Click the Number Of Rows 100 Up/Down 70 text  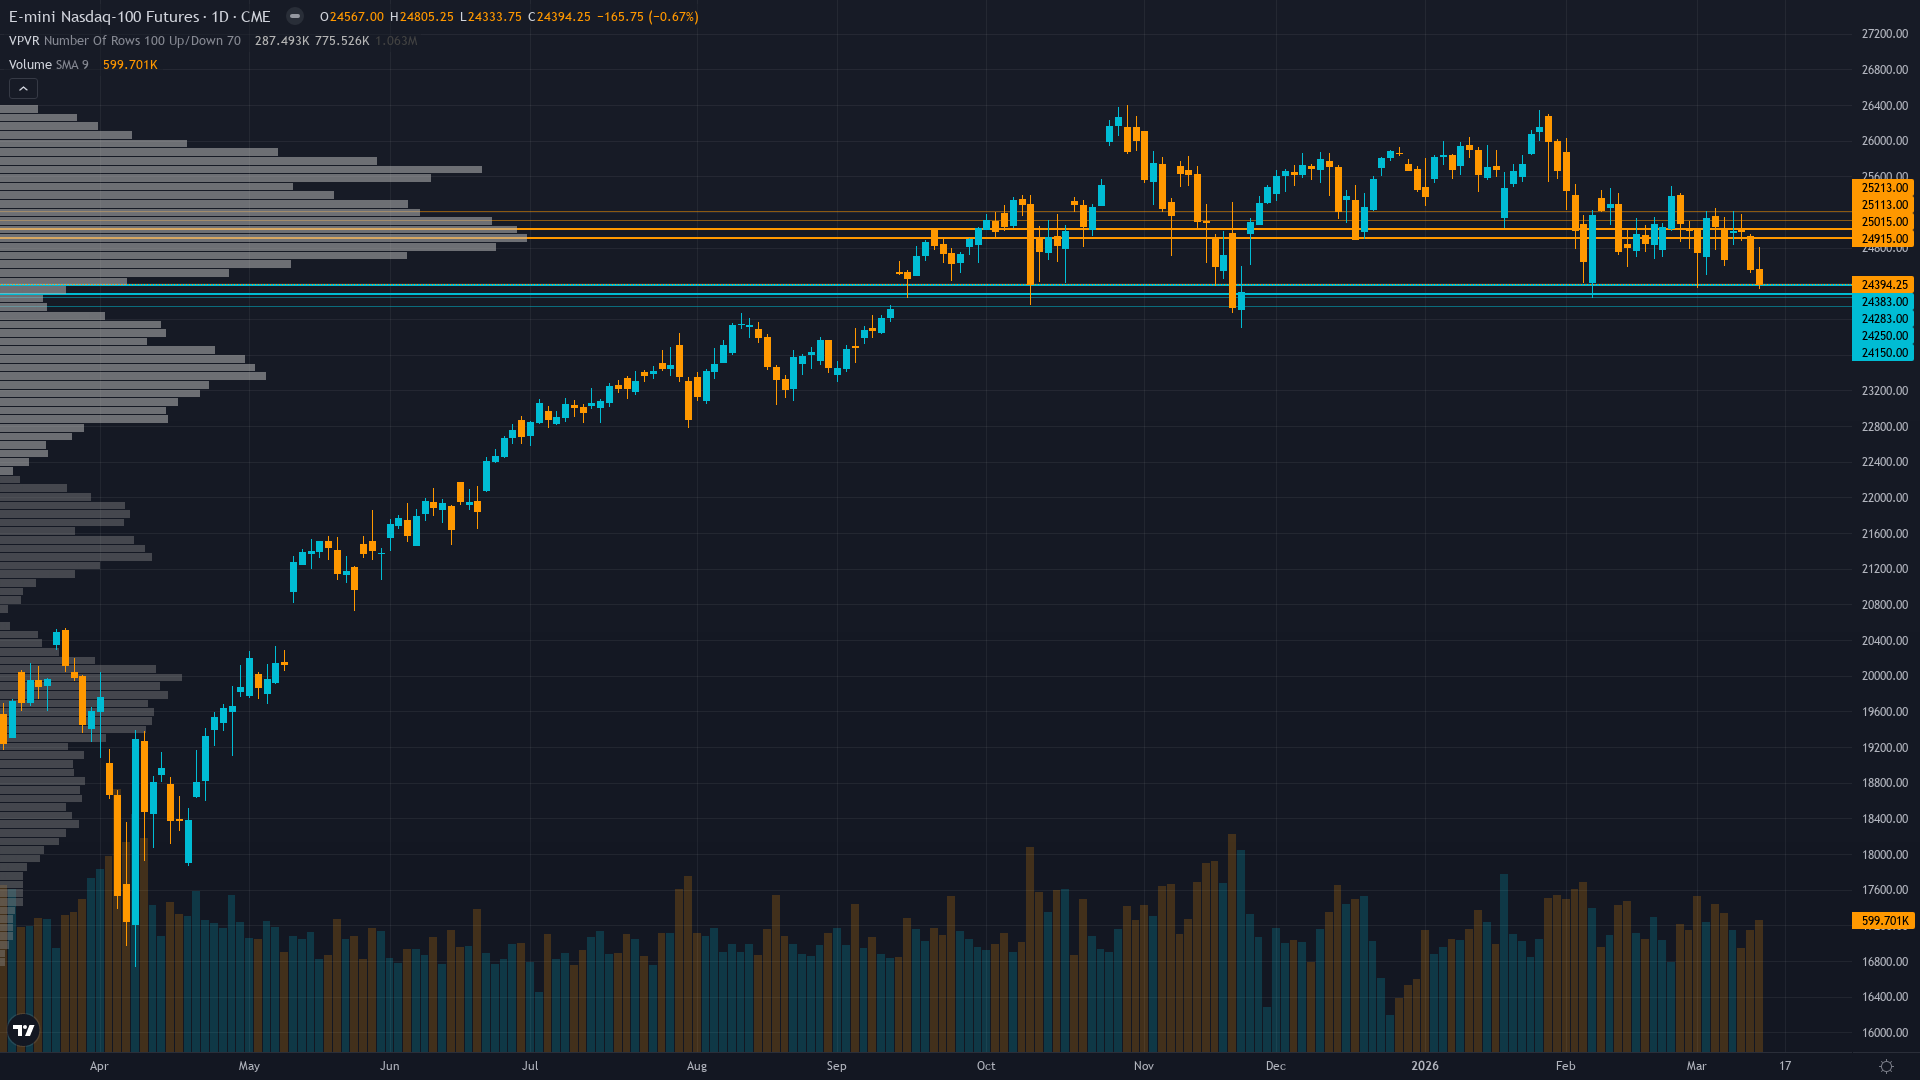145,41
